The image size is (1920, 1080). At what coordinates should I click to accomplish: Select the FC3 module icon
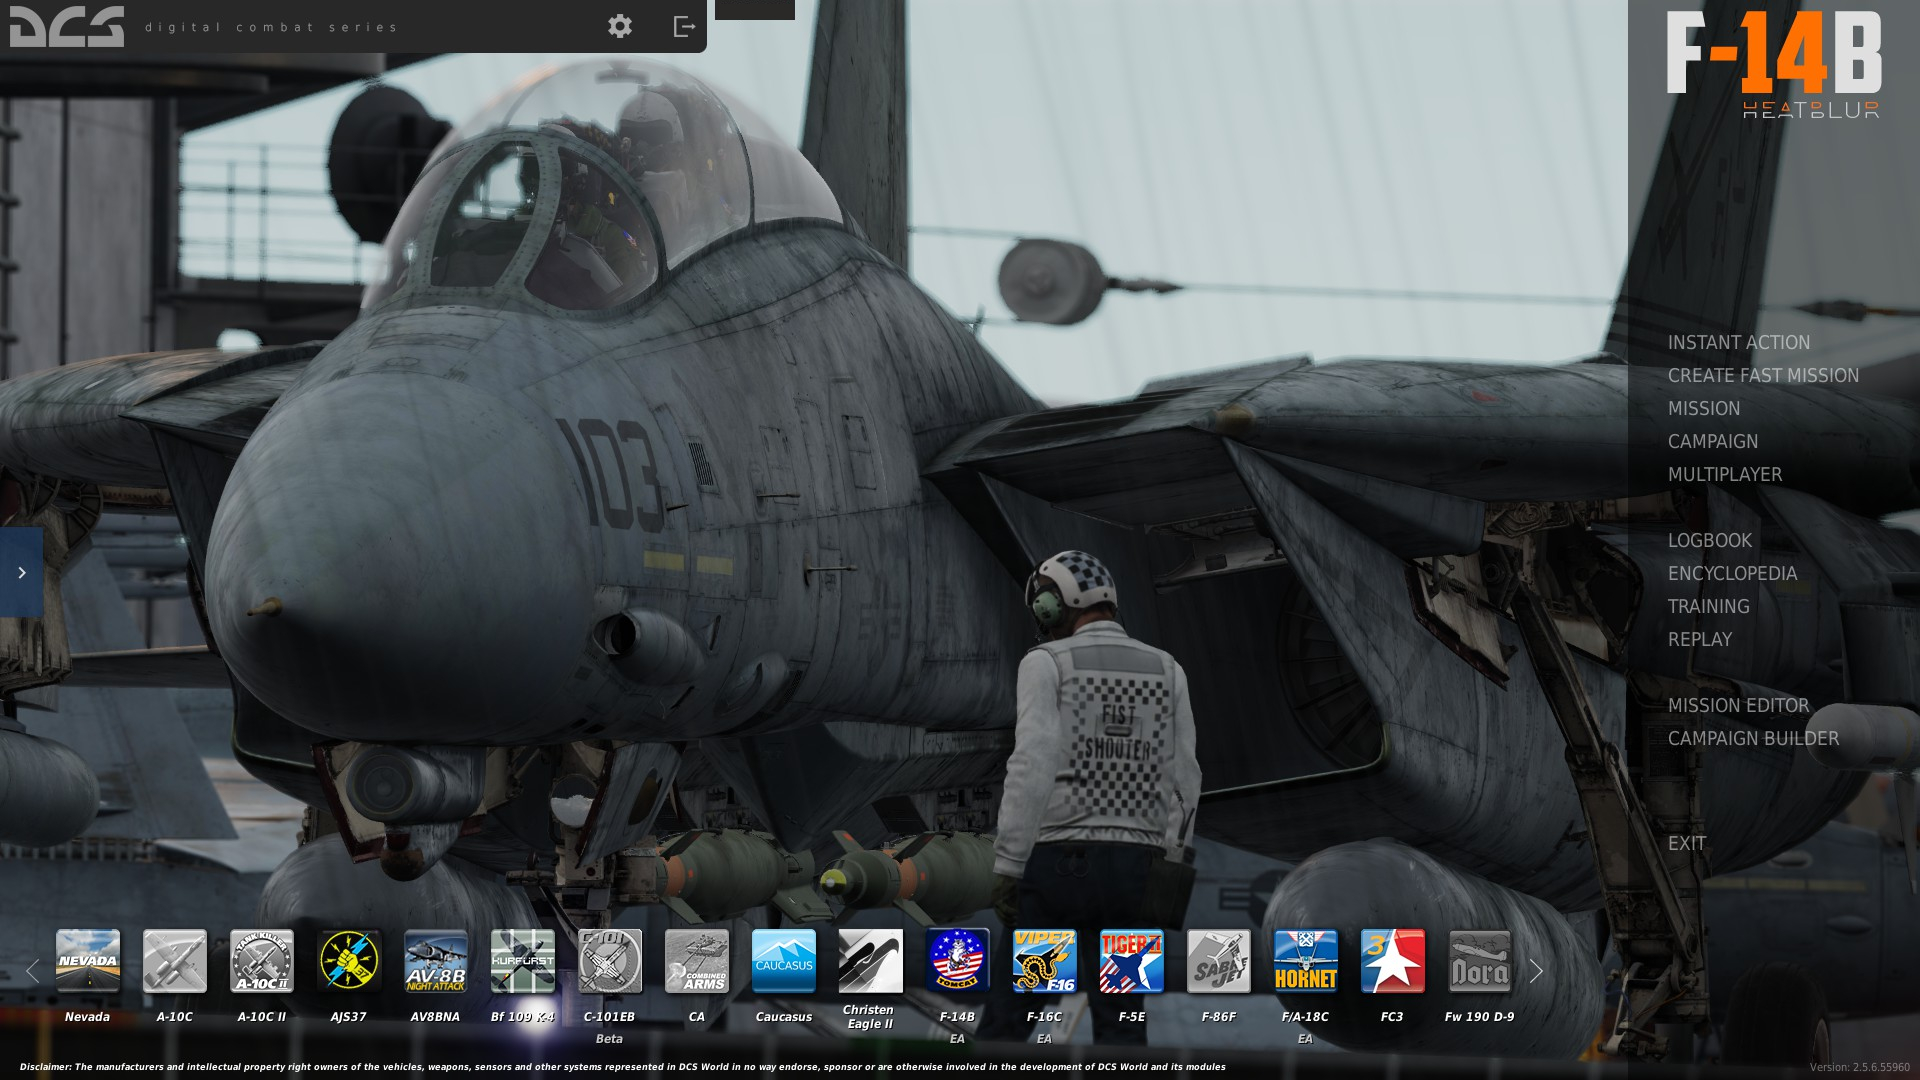pos(1393,961)
